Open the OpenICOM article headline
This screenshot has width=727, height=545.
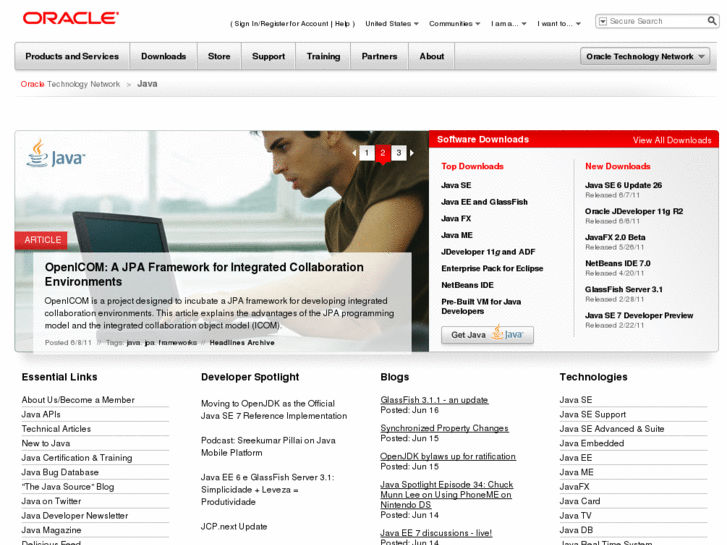coord(204,274)
